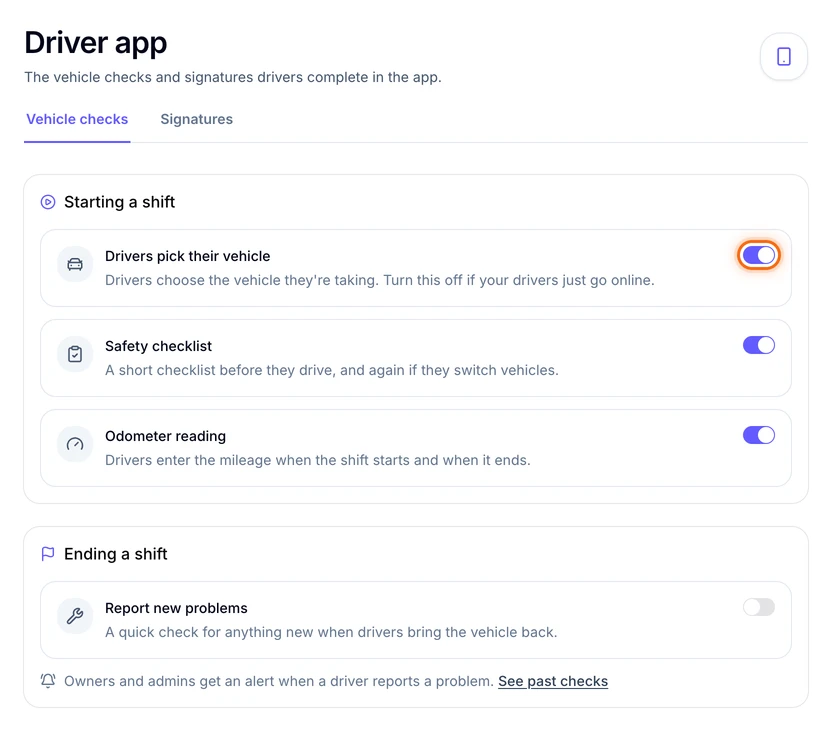Click the "Driver app" page title
Viewport: 832px width, 731px height.
(96, 43)
